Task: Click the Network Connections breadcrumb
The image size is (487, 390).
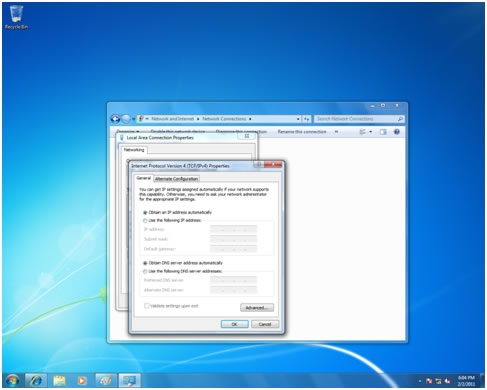Action: coord(224,119)
